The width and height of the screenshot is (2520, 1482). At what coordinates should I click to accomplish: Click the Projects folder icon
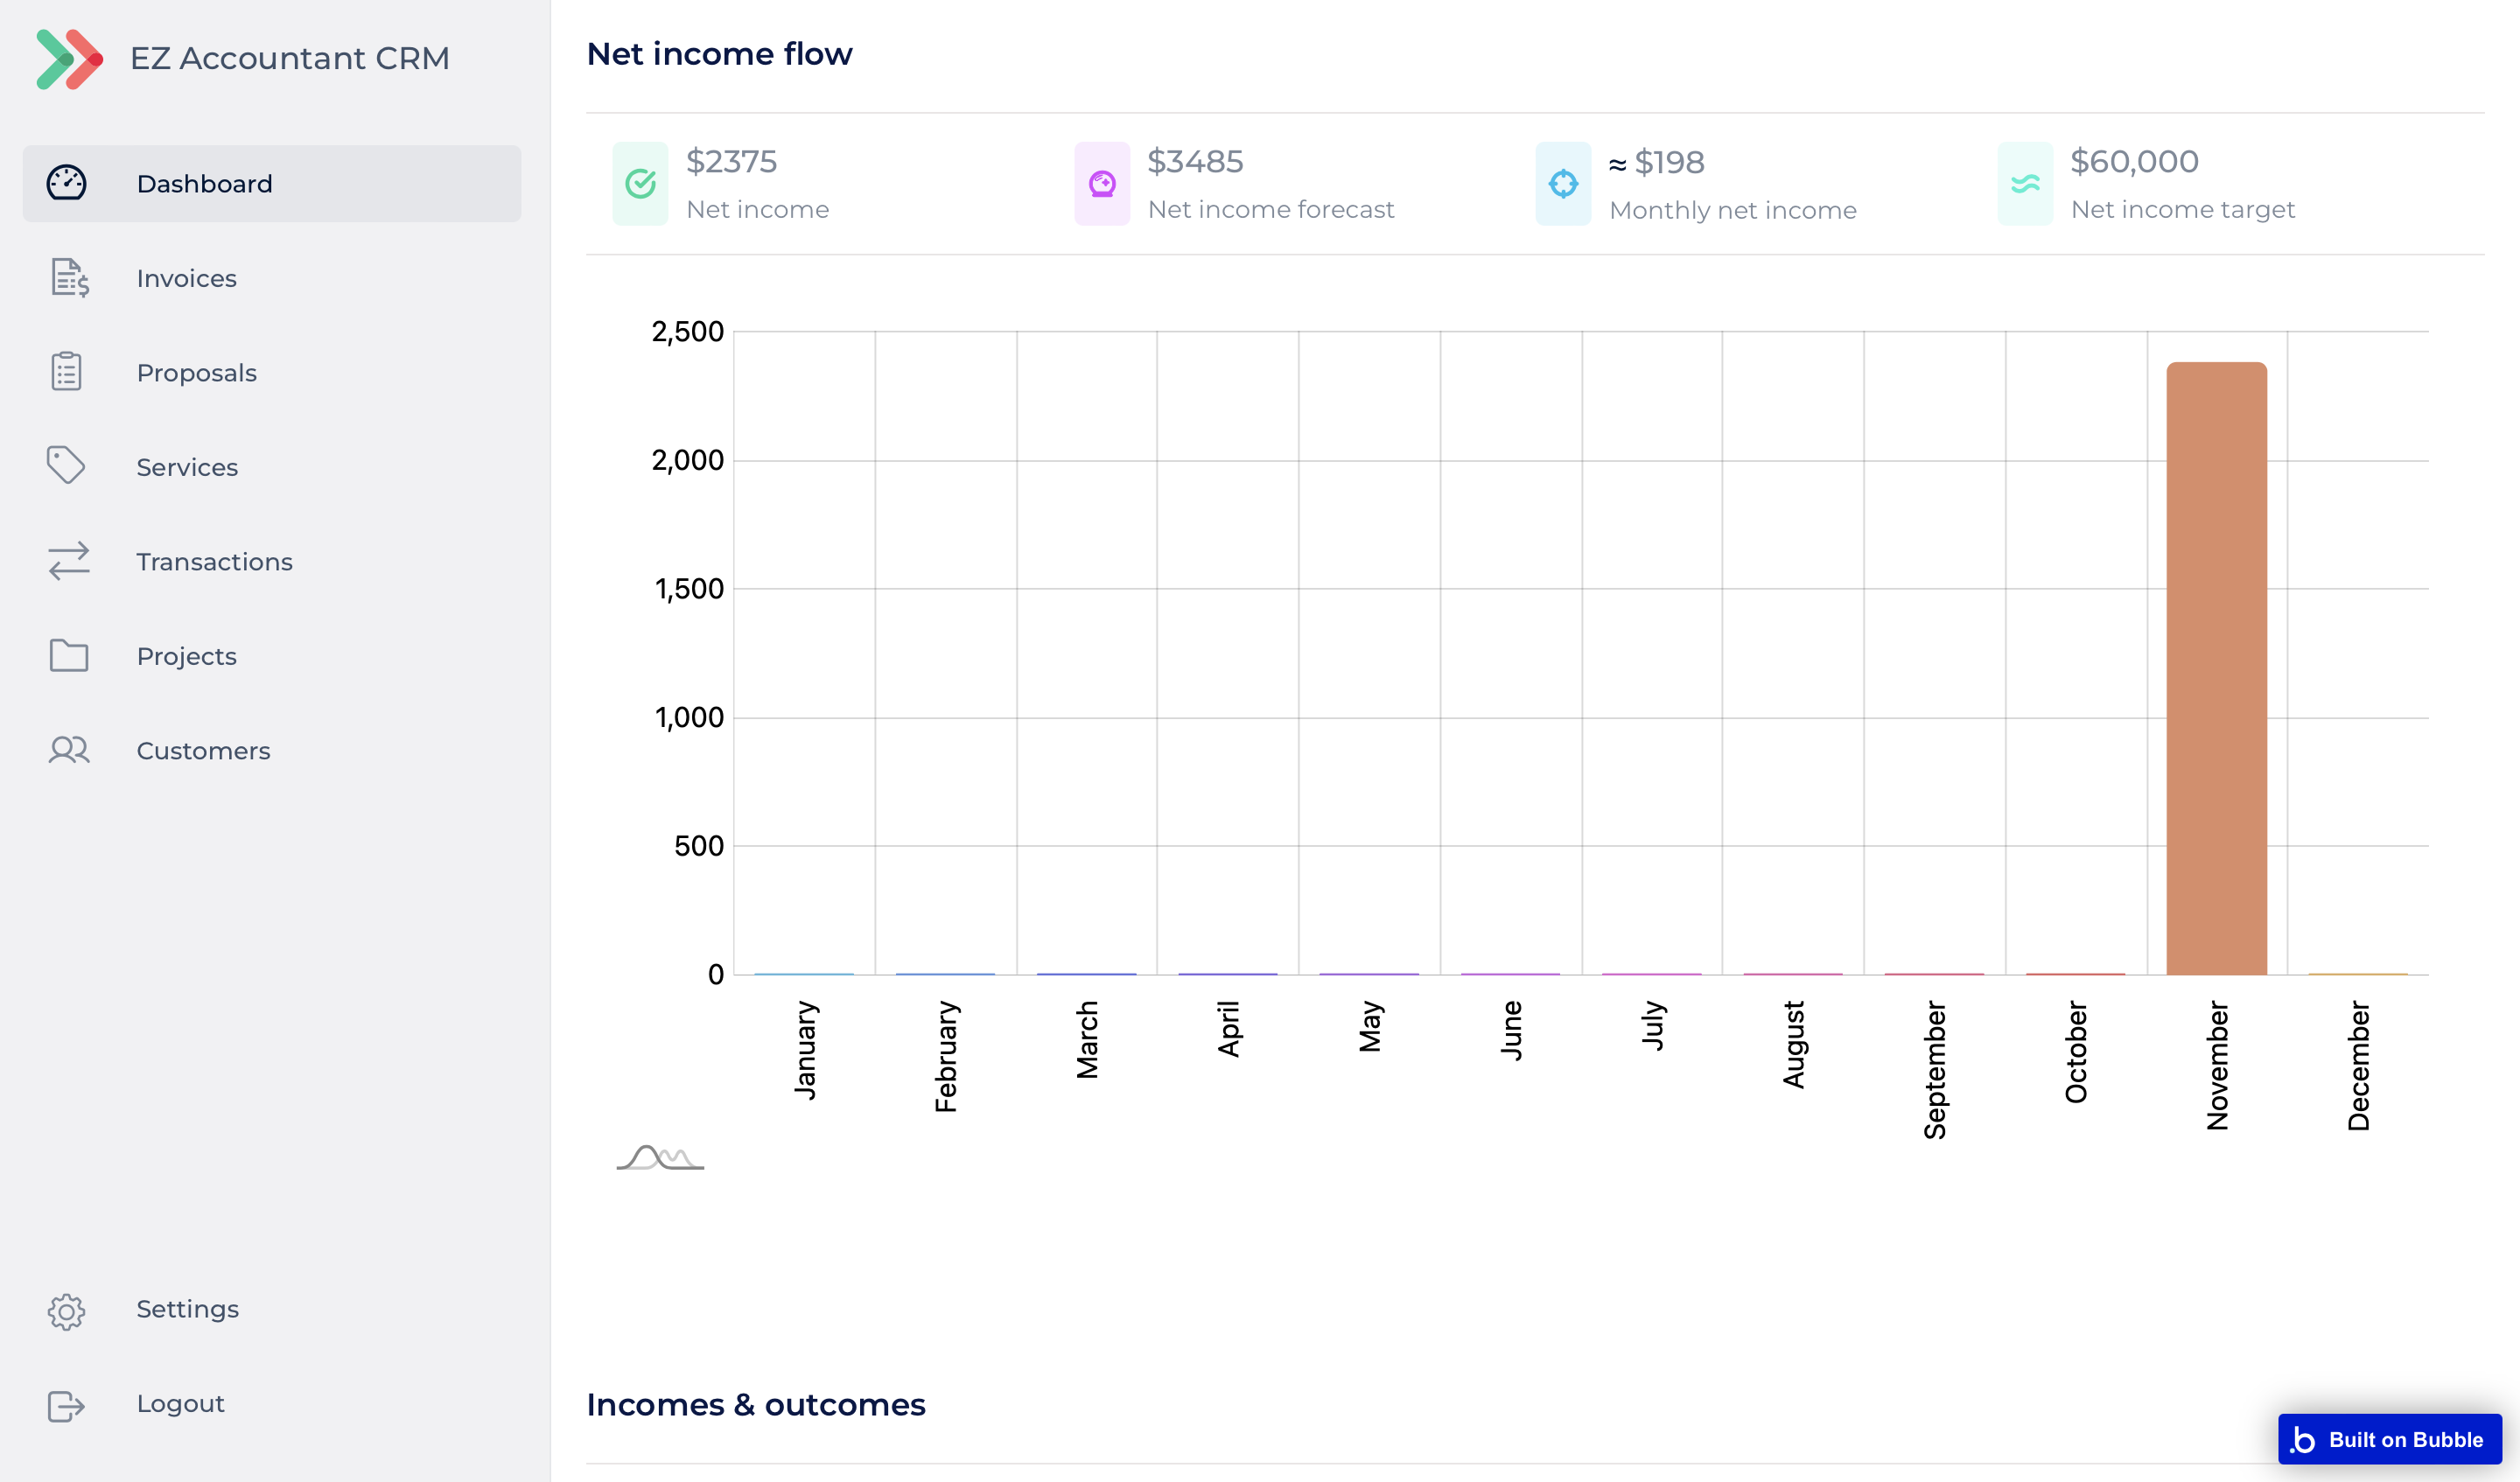[x=69, y=656]
